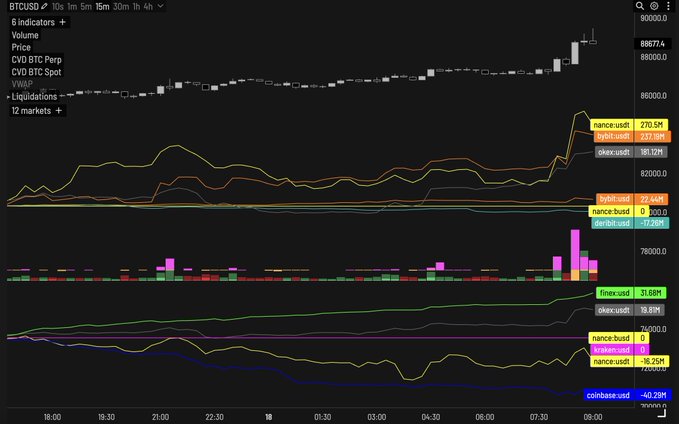The width and height of the screenshot is (679, 424).
Task: Select the 5m timeframe
Action: (x=87, y=6)
